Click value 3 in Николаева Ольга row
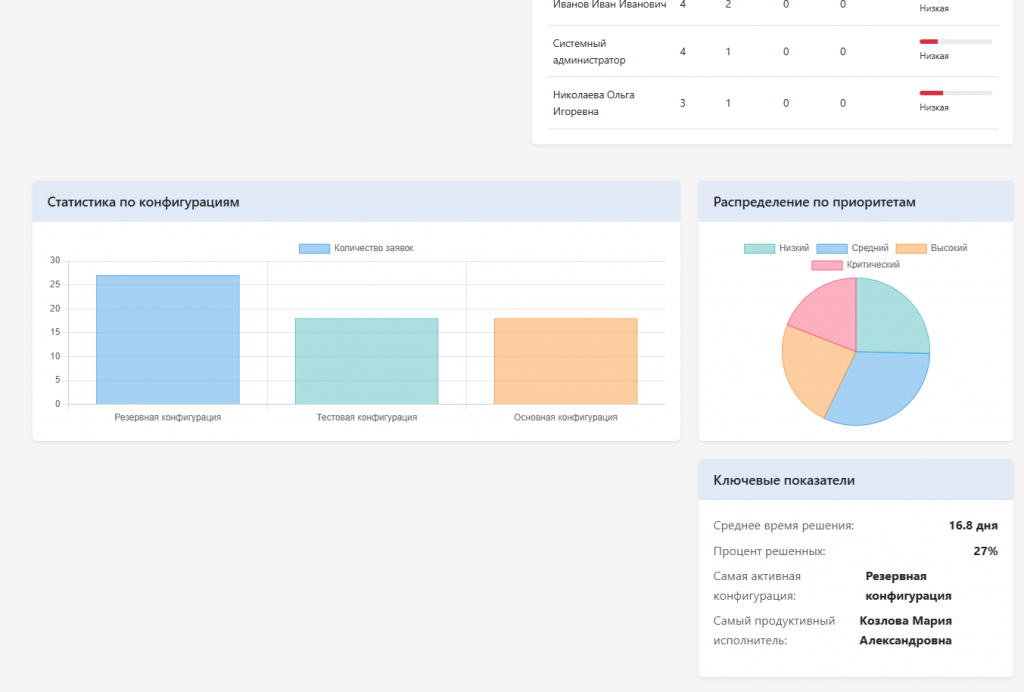The image size is (1024, 692). (682, 103)
